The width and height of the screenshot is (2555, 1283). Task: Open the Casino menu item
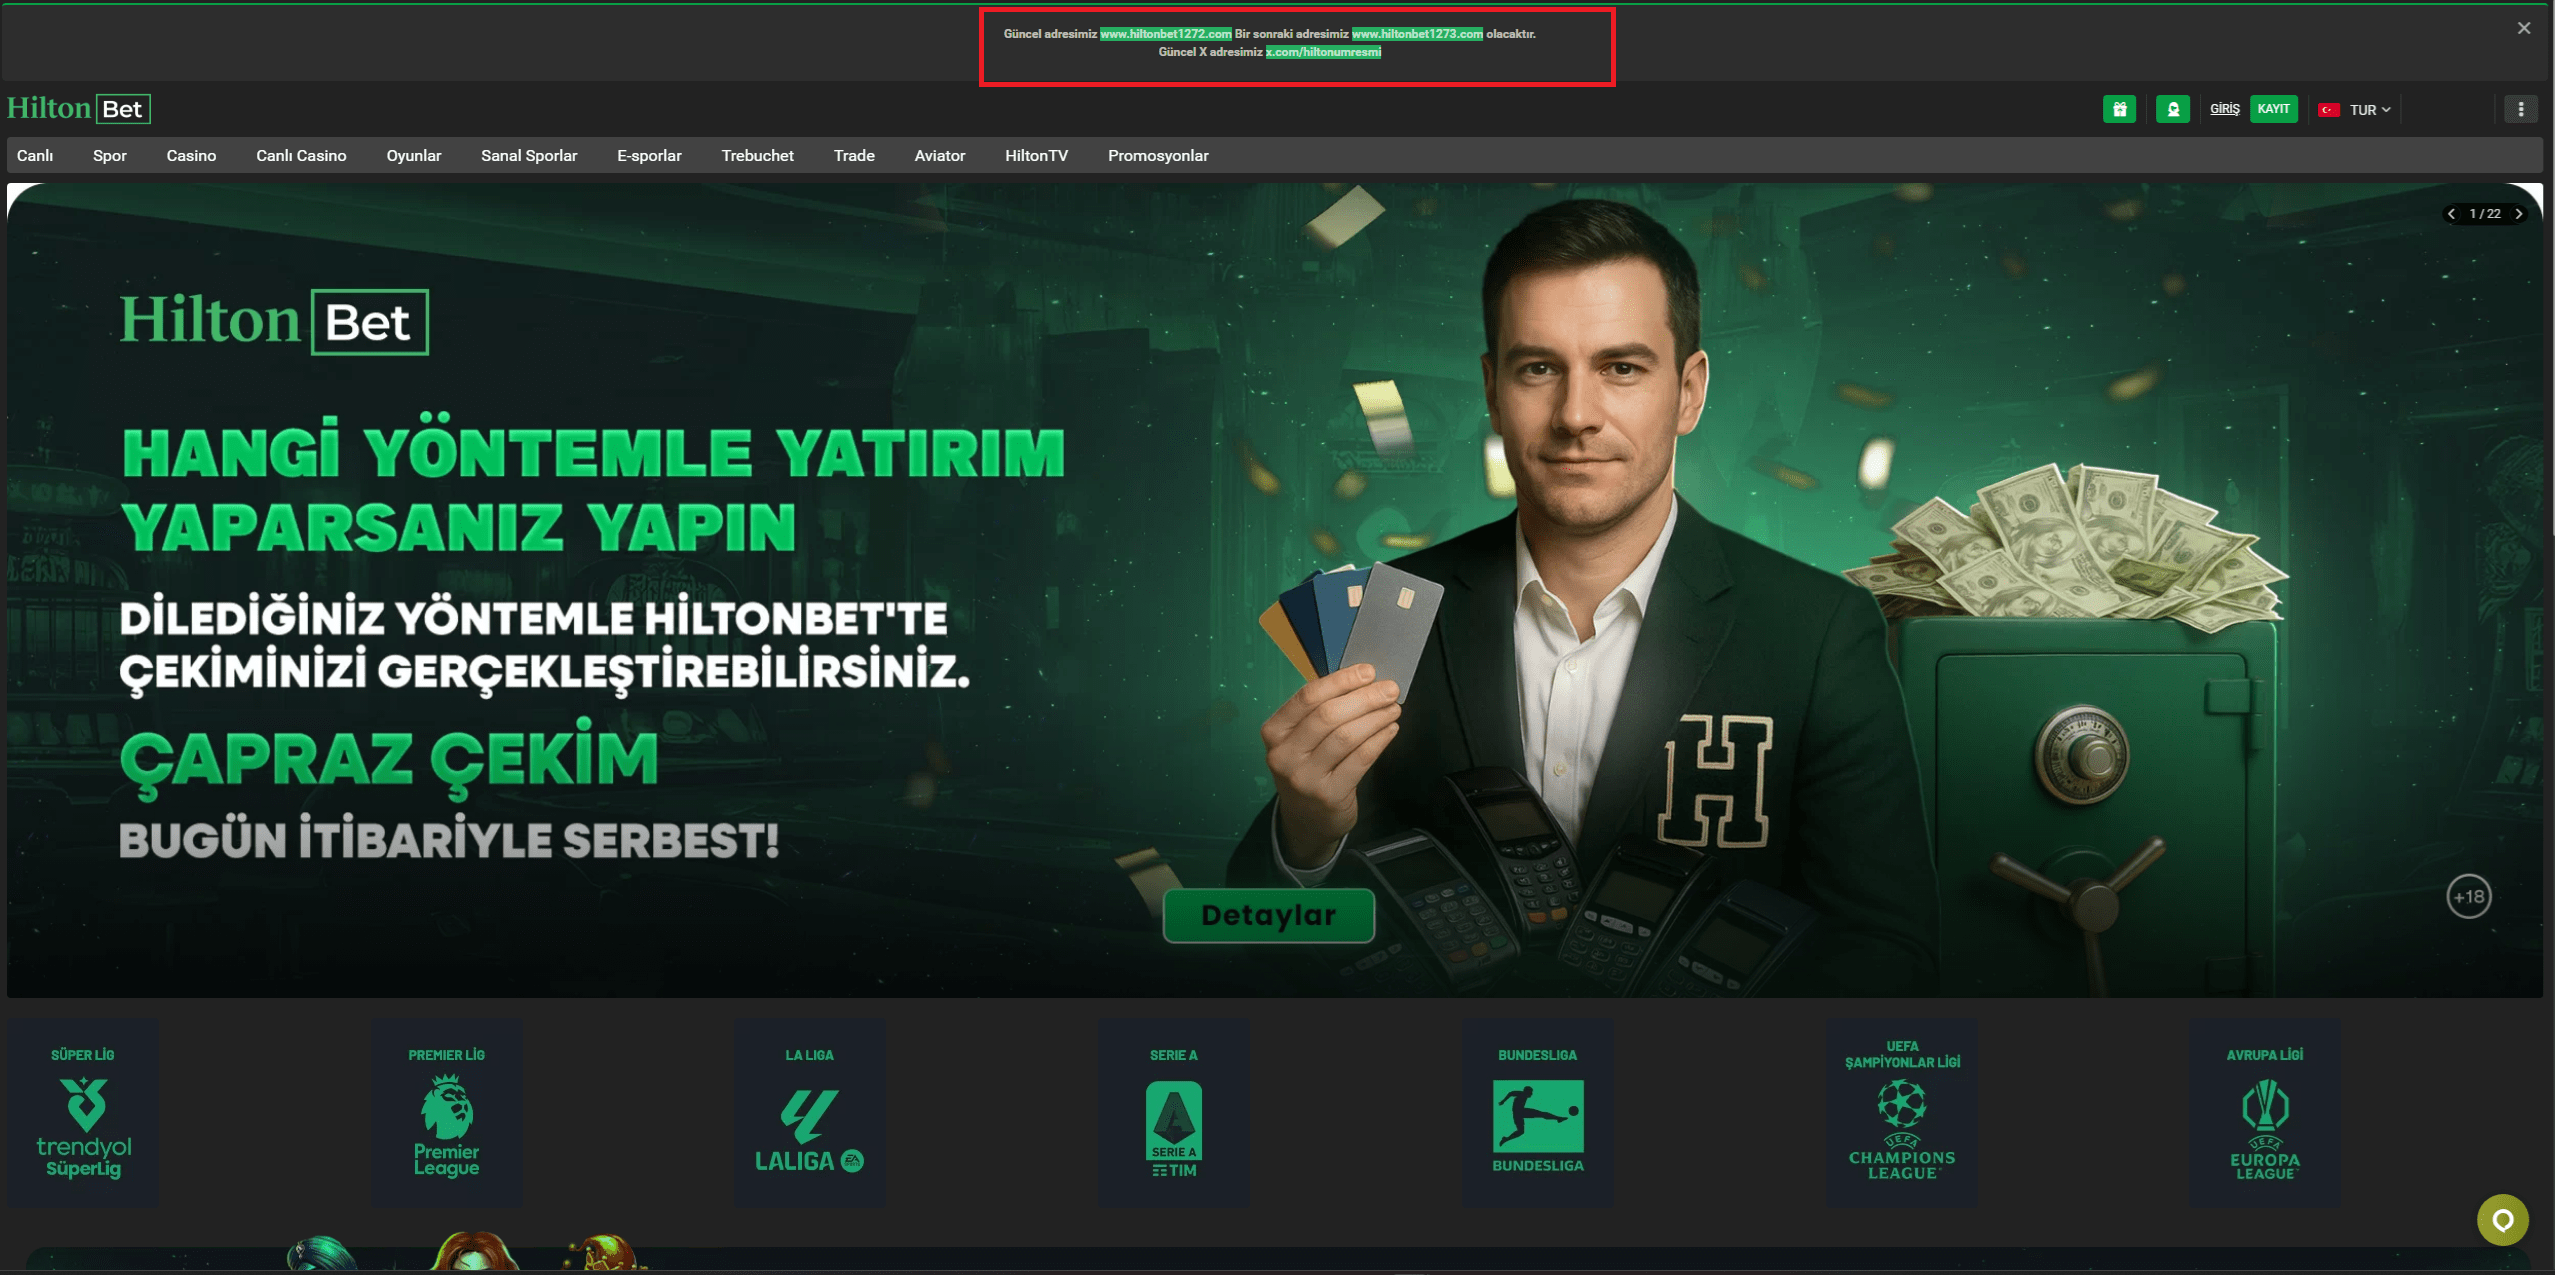pos(191,156)
